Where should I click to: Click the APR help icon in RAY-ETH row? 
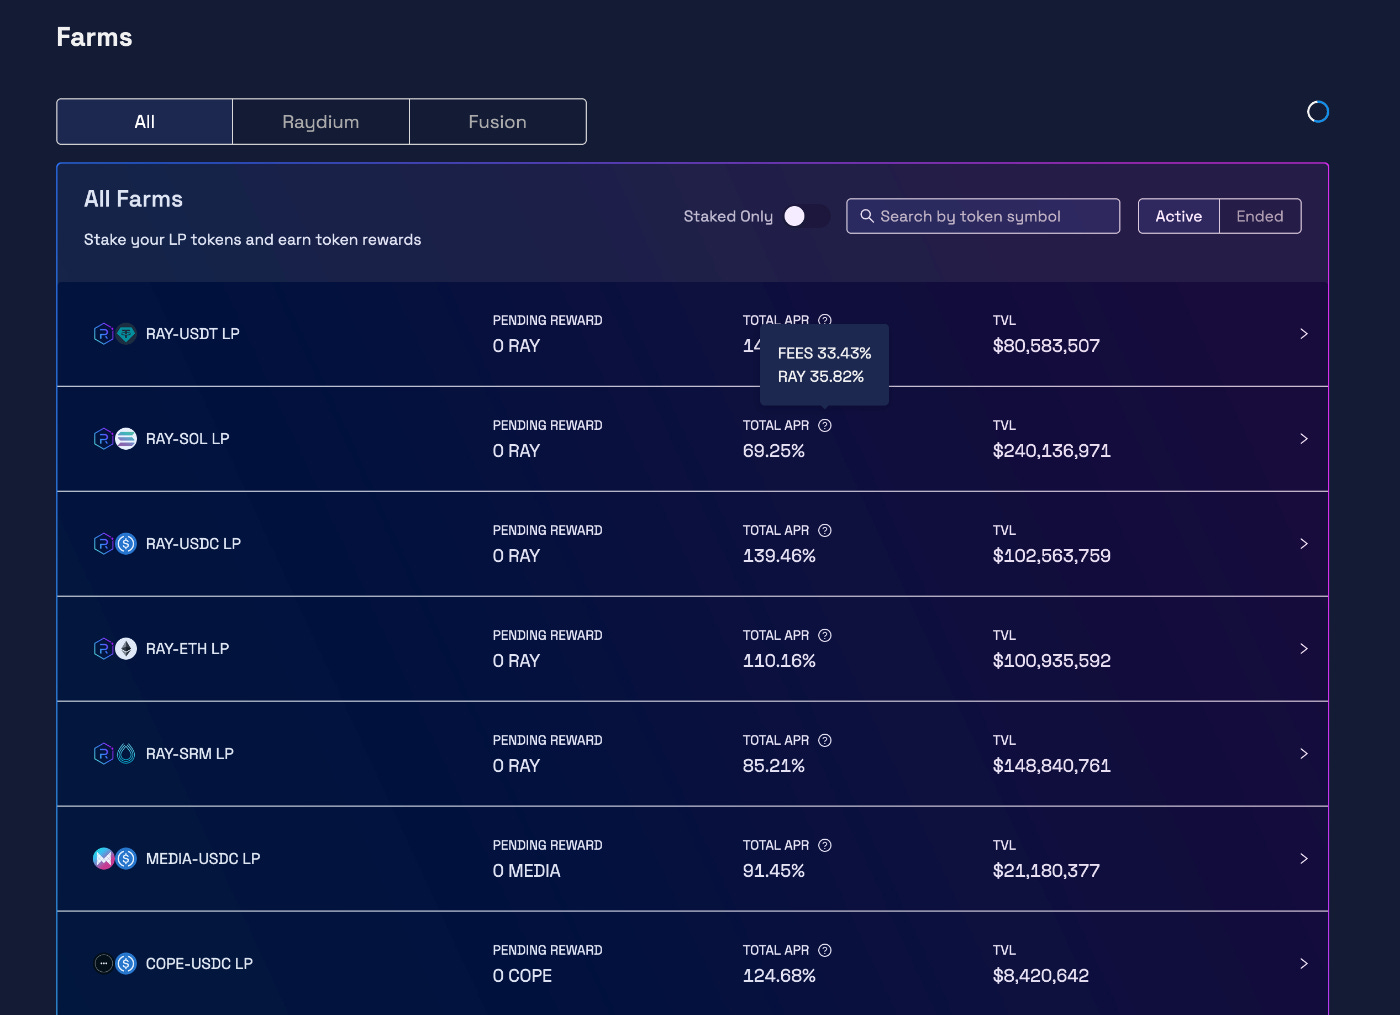tap(825, 636)
